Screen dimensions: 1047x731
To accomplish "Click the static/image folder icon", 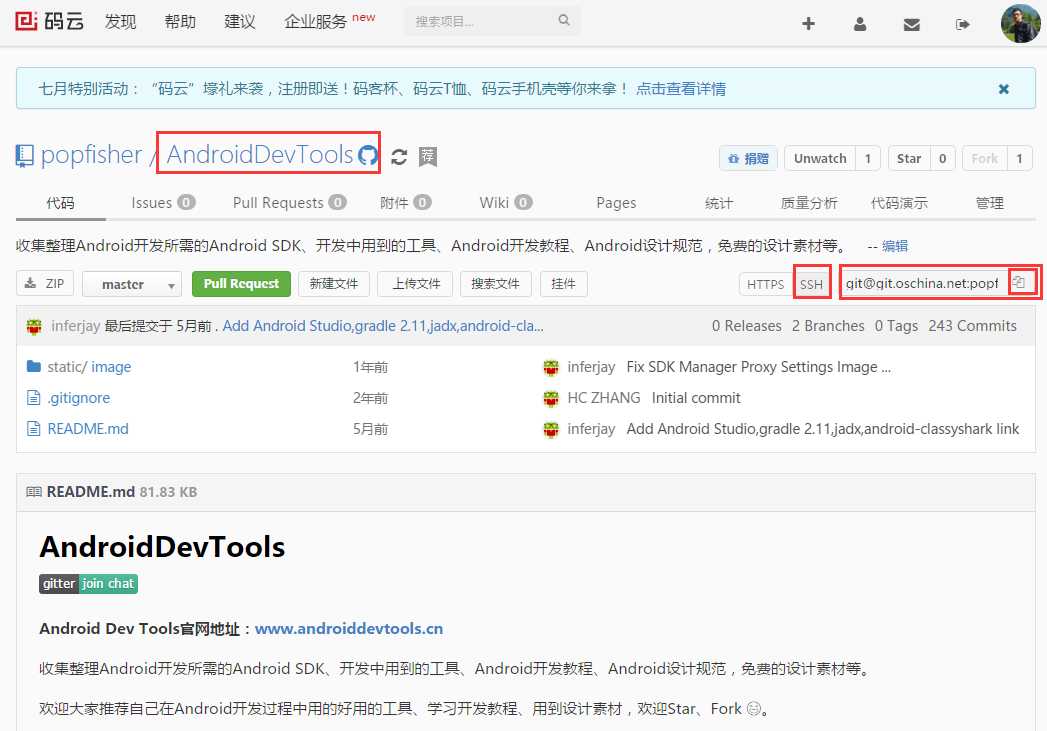I will point(33,366).
